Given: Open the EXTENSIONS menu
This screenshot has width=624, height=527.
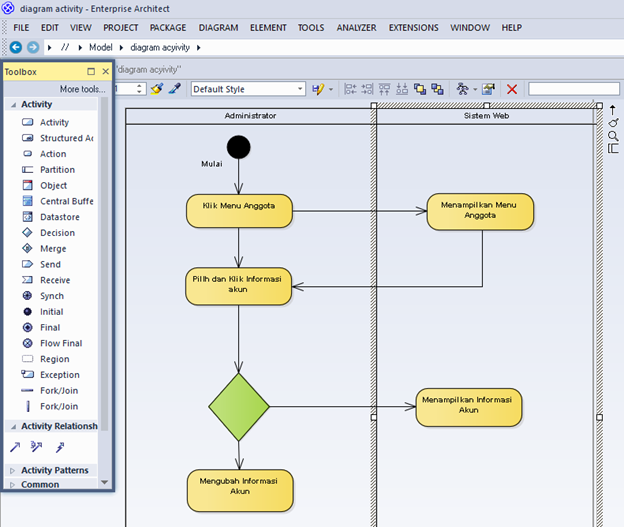Looking at the screenshot, I should point(413,28).
